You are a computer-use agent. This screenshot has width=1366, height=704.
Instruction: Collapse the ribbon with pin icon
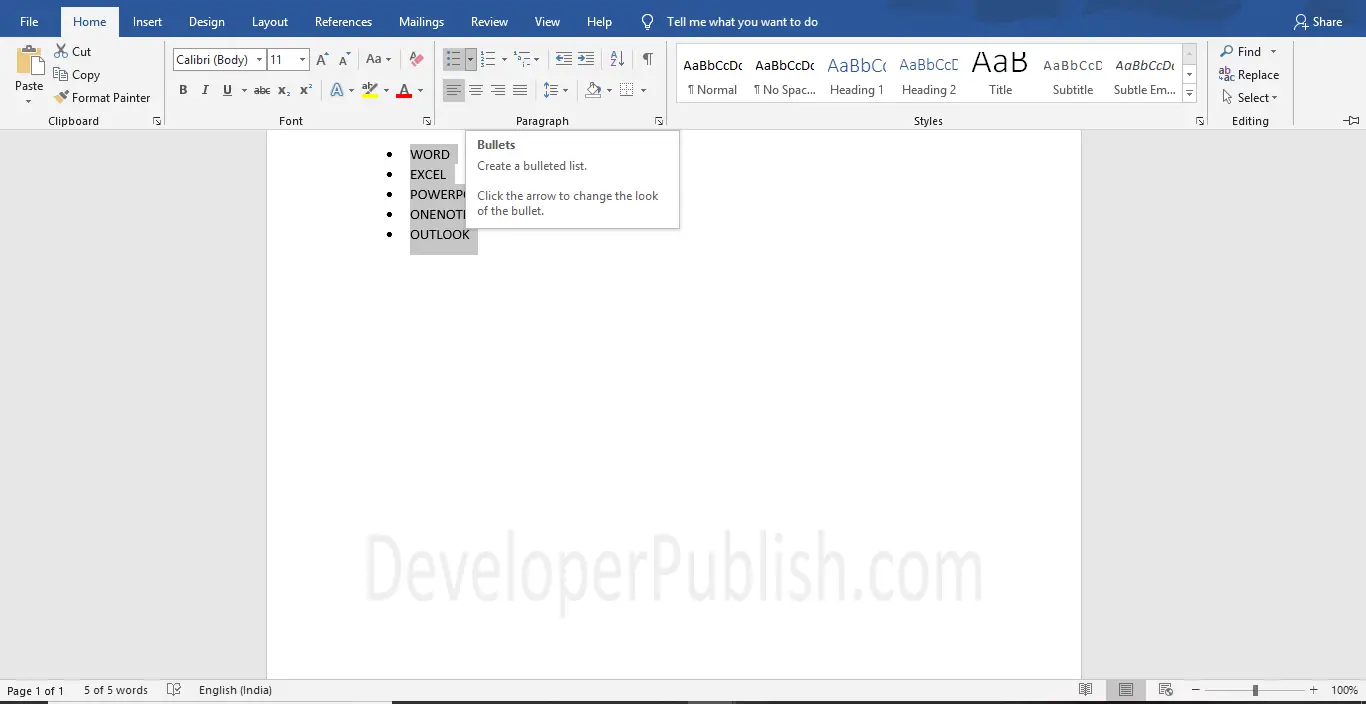click(1351, 121)
